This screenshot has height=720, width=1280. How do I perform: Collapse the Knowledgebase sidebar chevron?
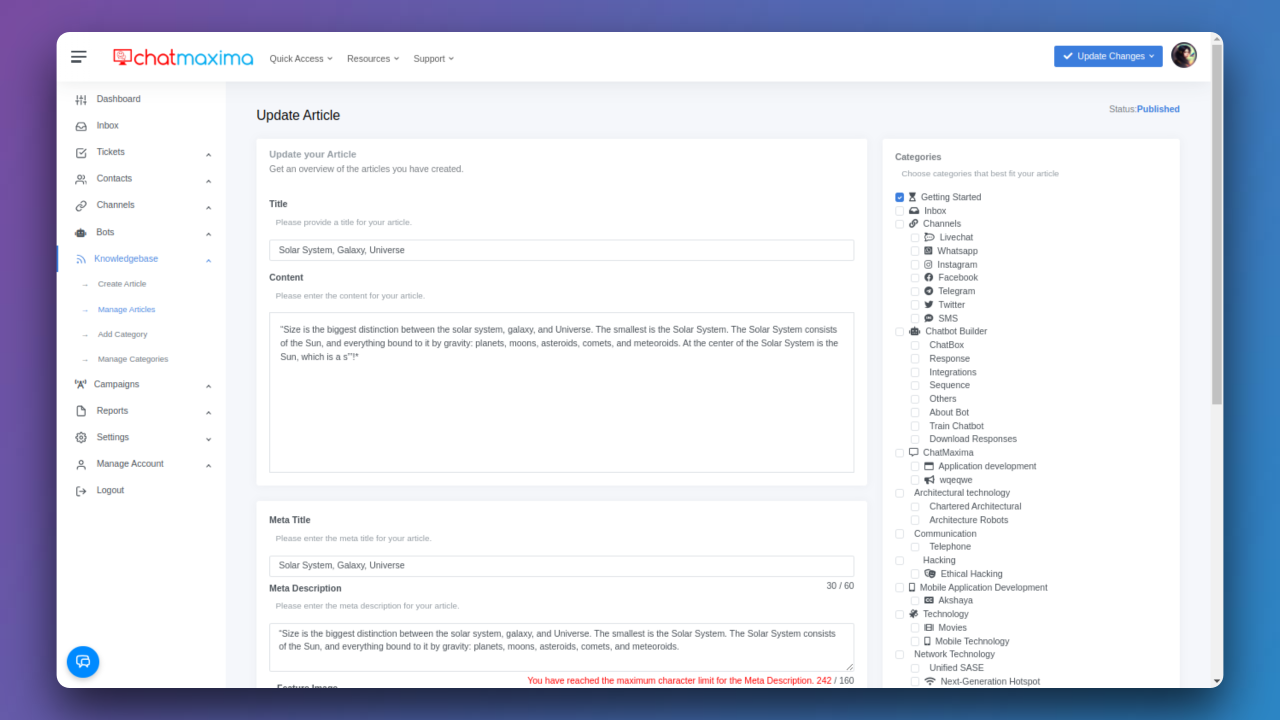[x=208, y=261]
